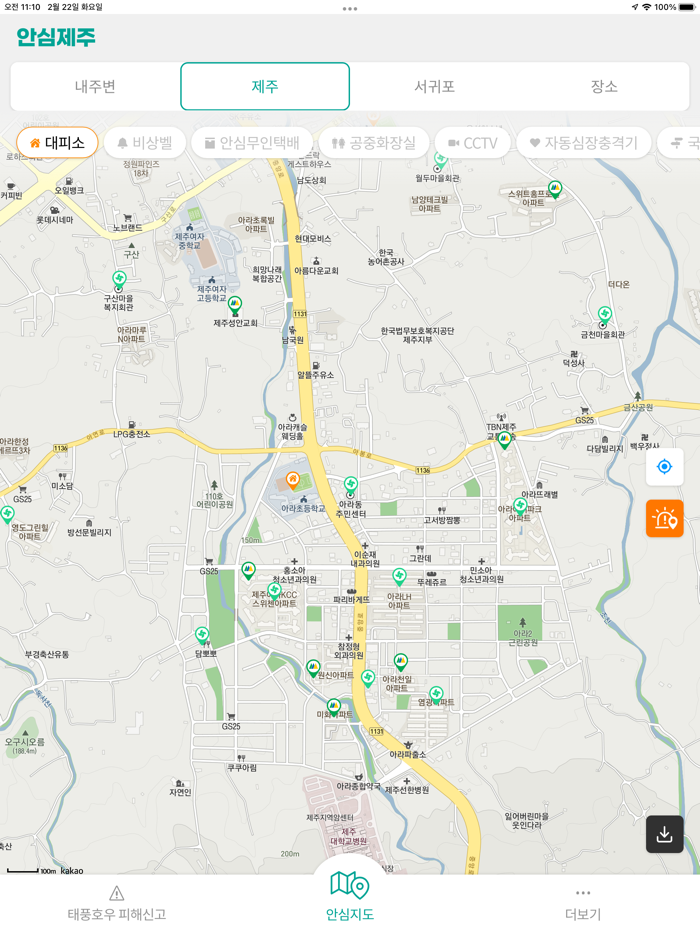Switch to the 내주변 tab
This screenshot has width=700, height=934.
click(95, 86)
